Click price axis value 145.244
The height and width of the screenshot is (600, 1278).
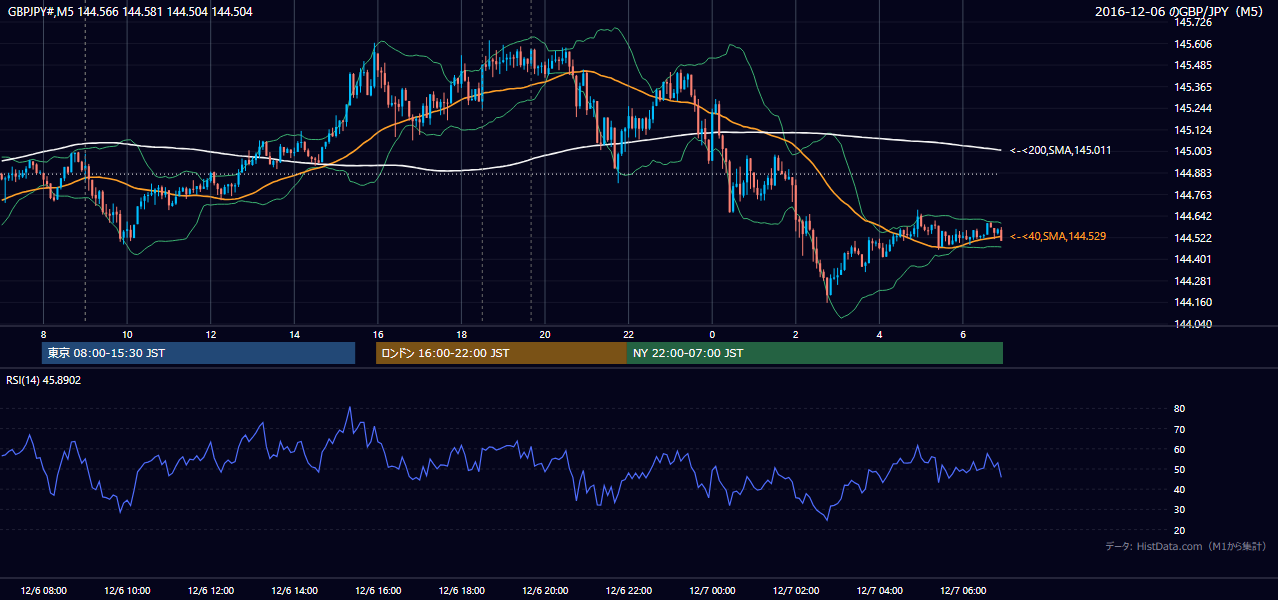(x=1192, y=108)
